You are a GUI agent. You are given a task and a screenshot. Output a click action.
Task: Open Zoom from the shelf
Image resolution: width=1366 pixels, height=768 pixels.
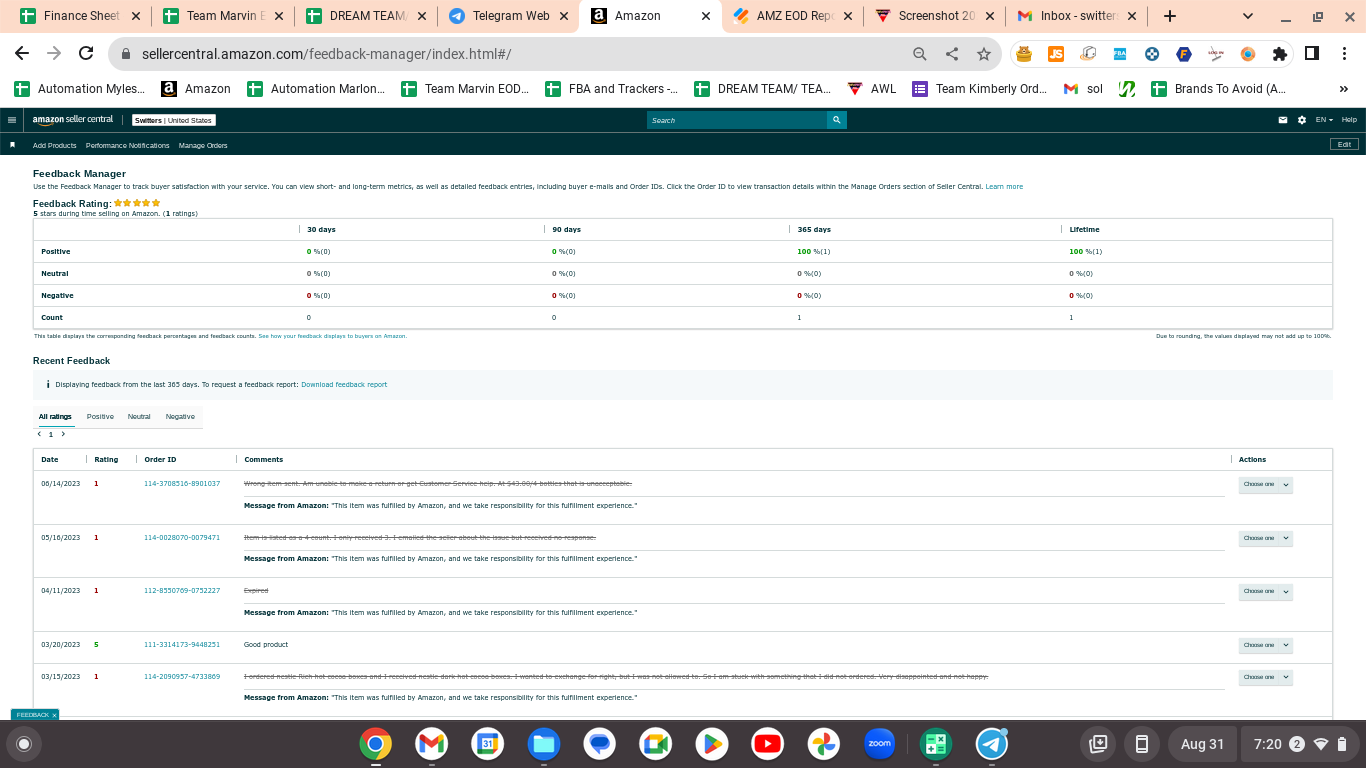point(880,744)
